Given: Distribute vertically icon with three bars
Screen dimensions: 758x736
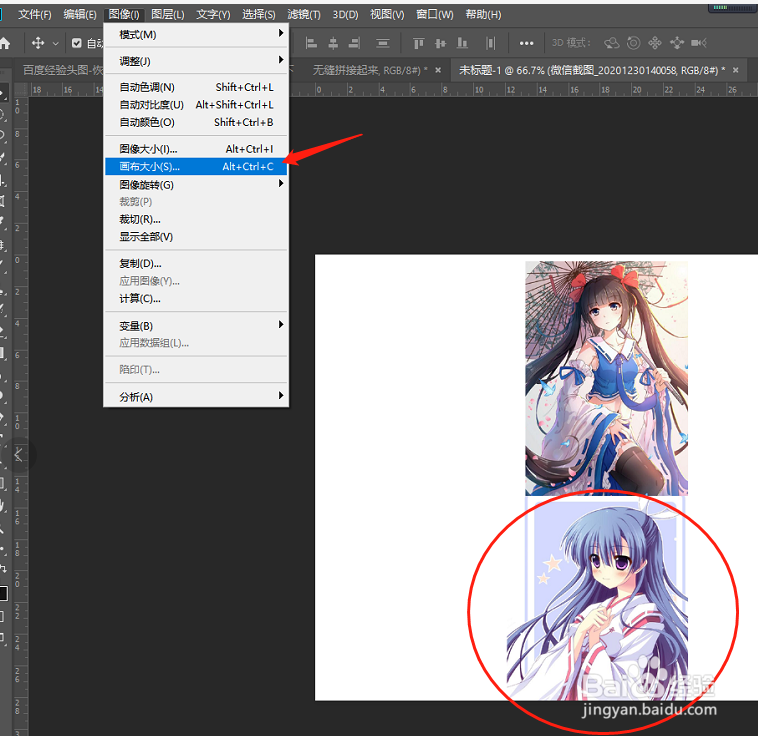Looking at the screenshot, I should click(383, 44).
